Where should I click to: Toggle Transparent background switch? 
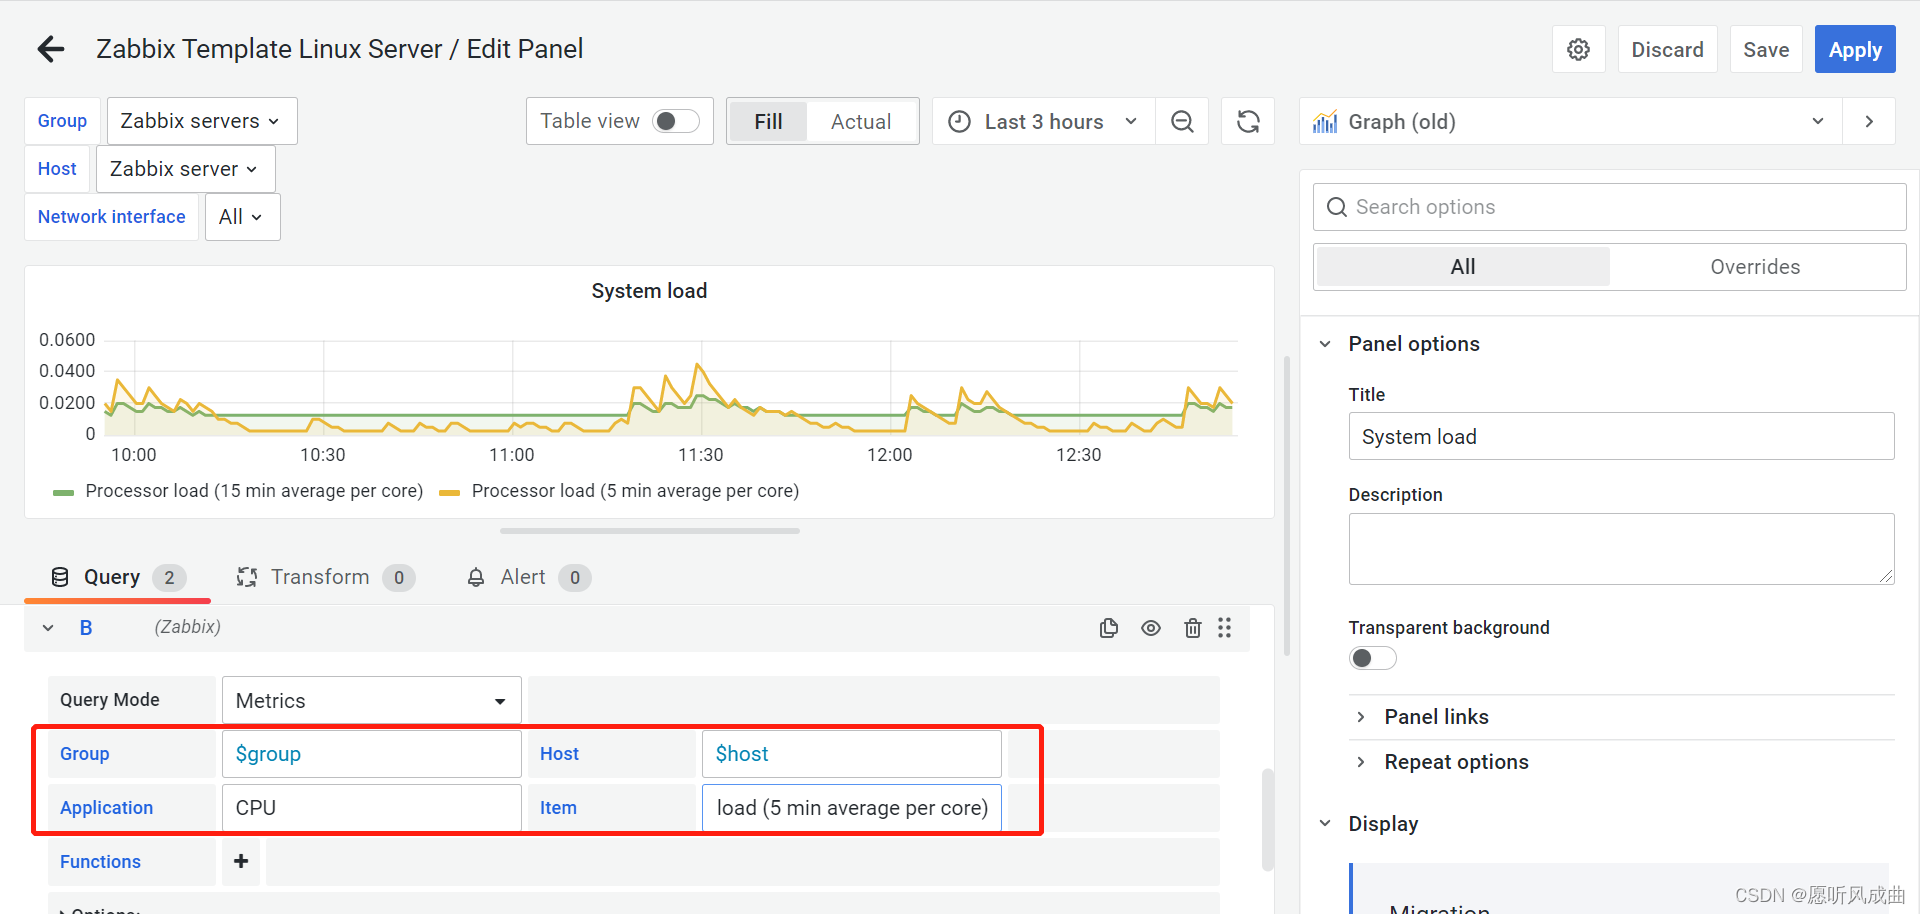point(1372,658)
